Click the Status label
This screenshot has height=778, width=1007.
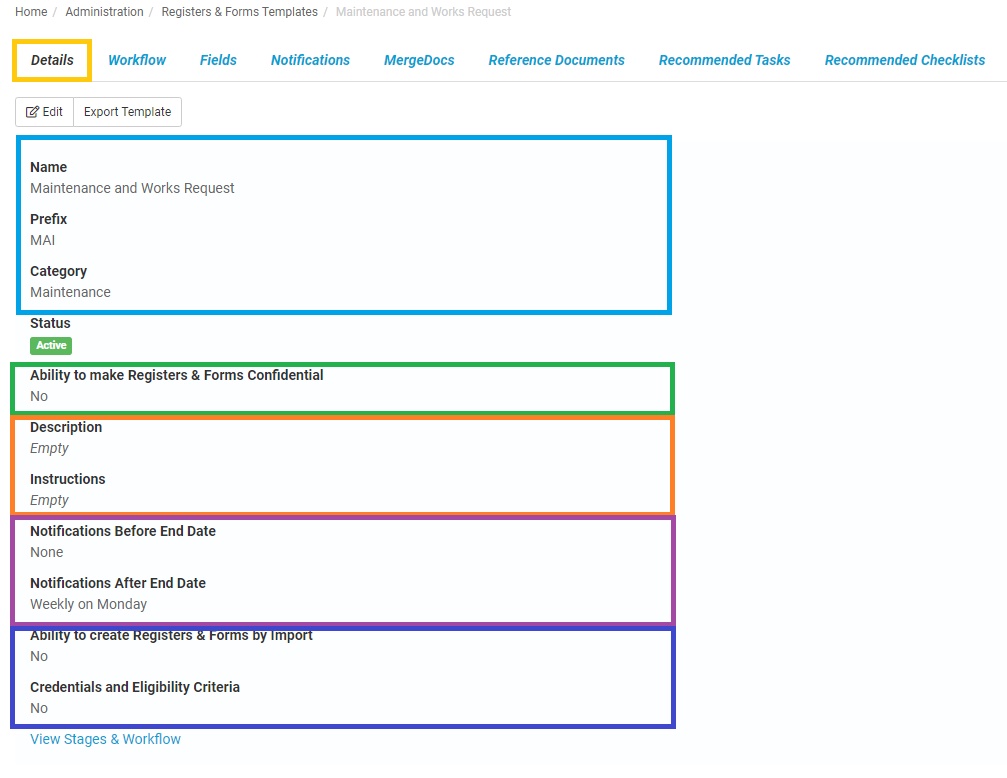pyautogui.click(x=50, y=323)
